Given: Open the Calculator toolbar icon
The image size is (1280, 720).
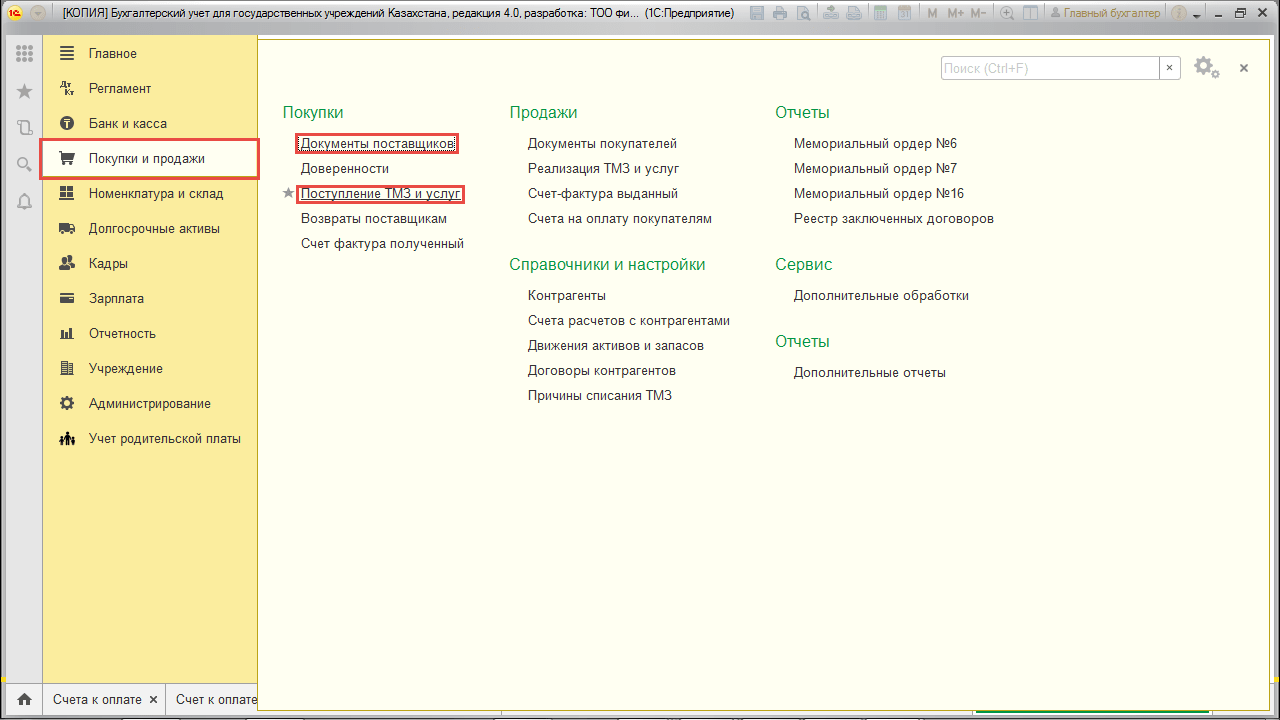Looking at the screenshot, I should (880, 13).
